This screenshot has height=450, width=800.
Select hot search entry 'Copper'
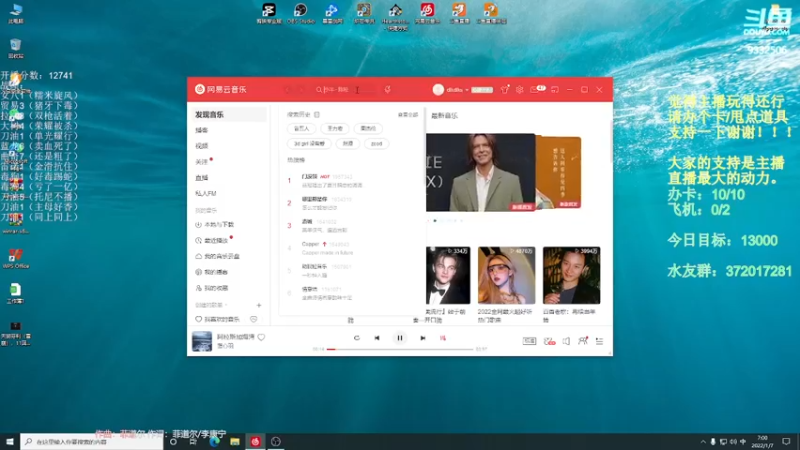[x=352, y=248]
